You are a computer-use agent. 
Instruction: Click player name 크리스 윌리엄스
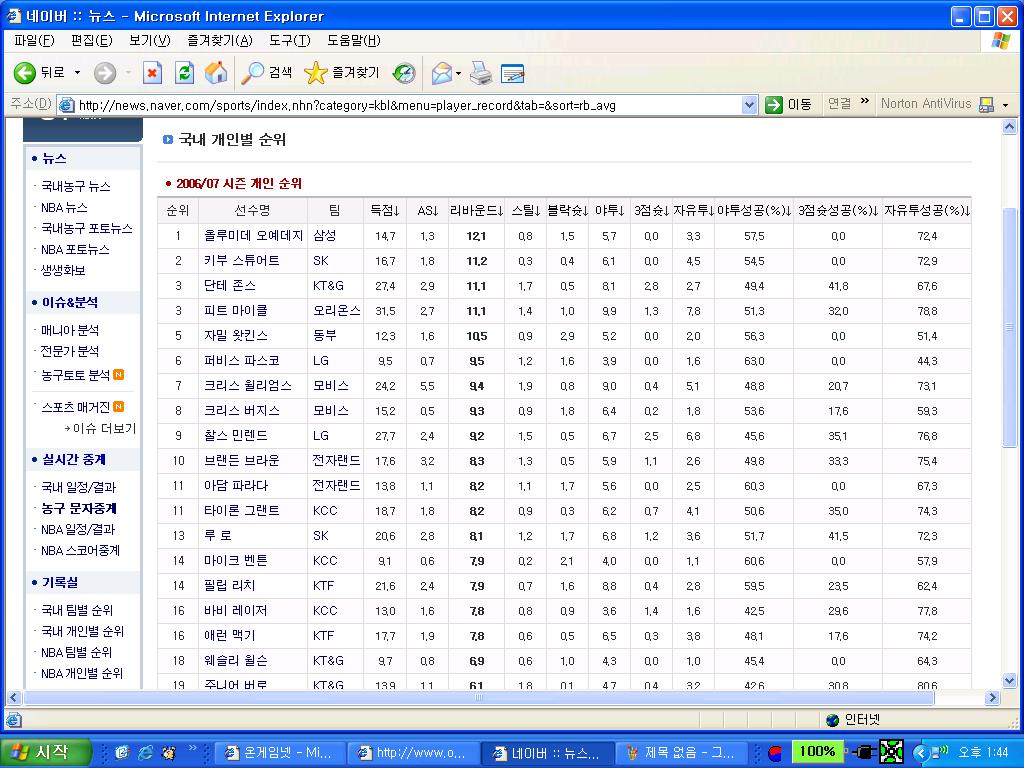[248, 386]
